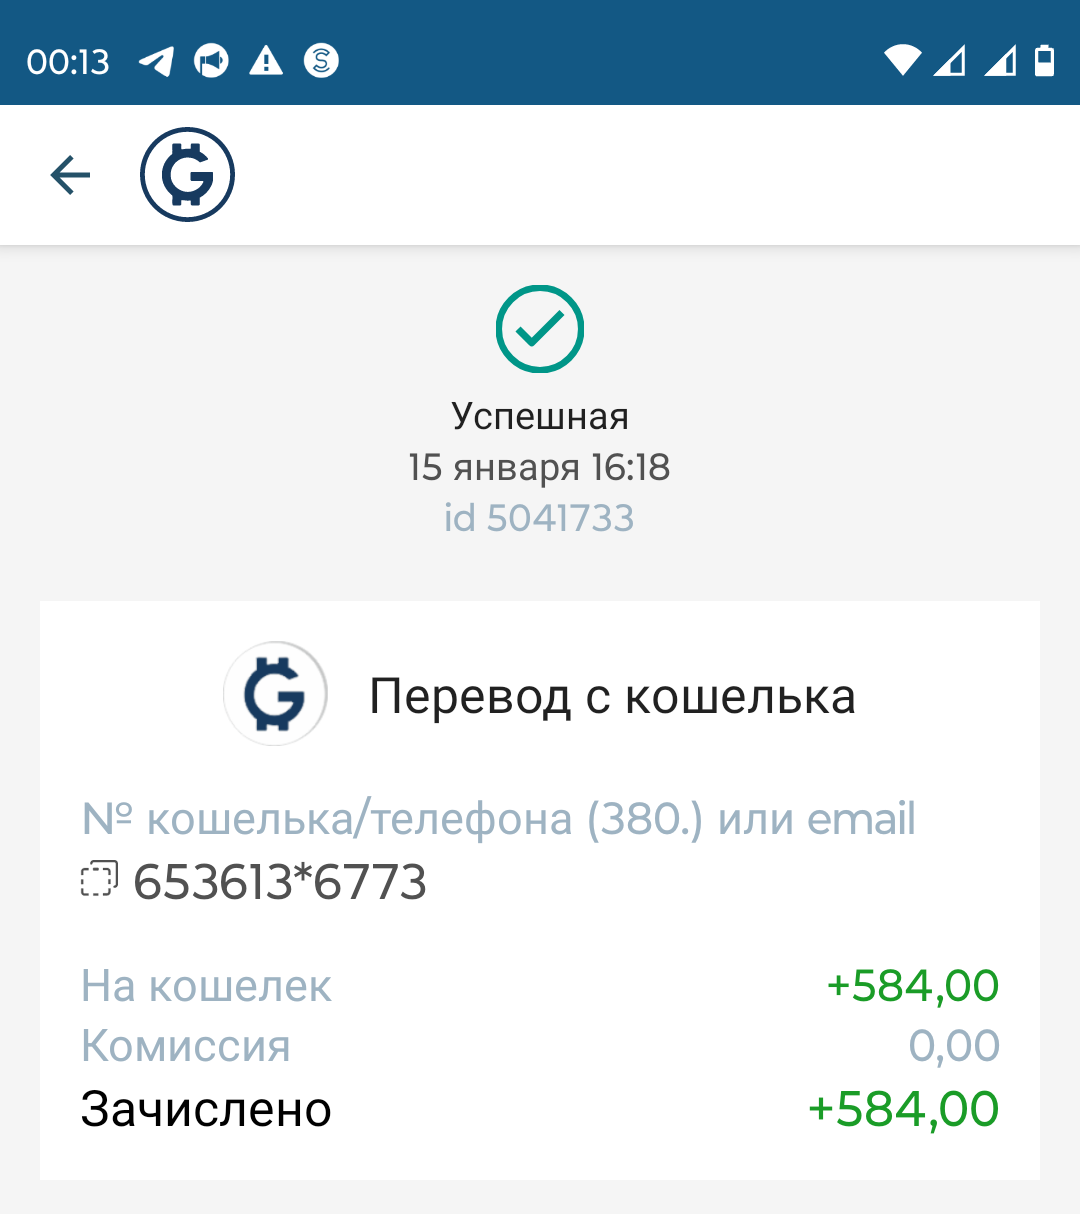Tap the megaphone notification icon
The height and width of the screenshot is (1214, 1080).
(211, 62)
